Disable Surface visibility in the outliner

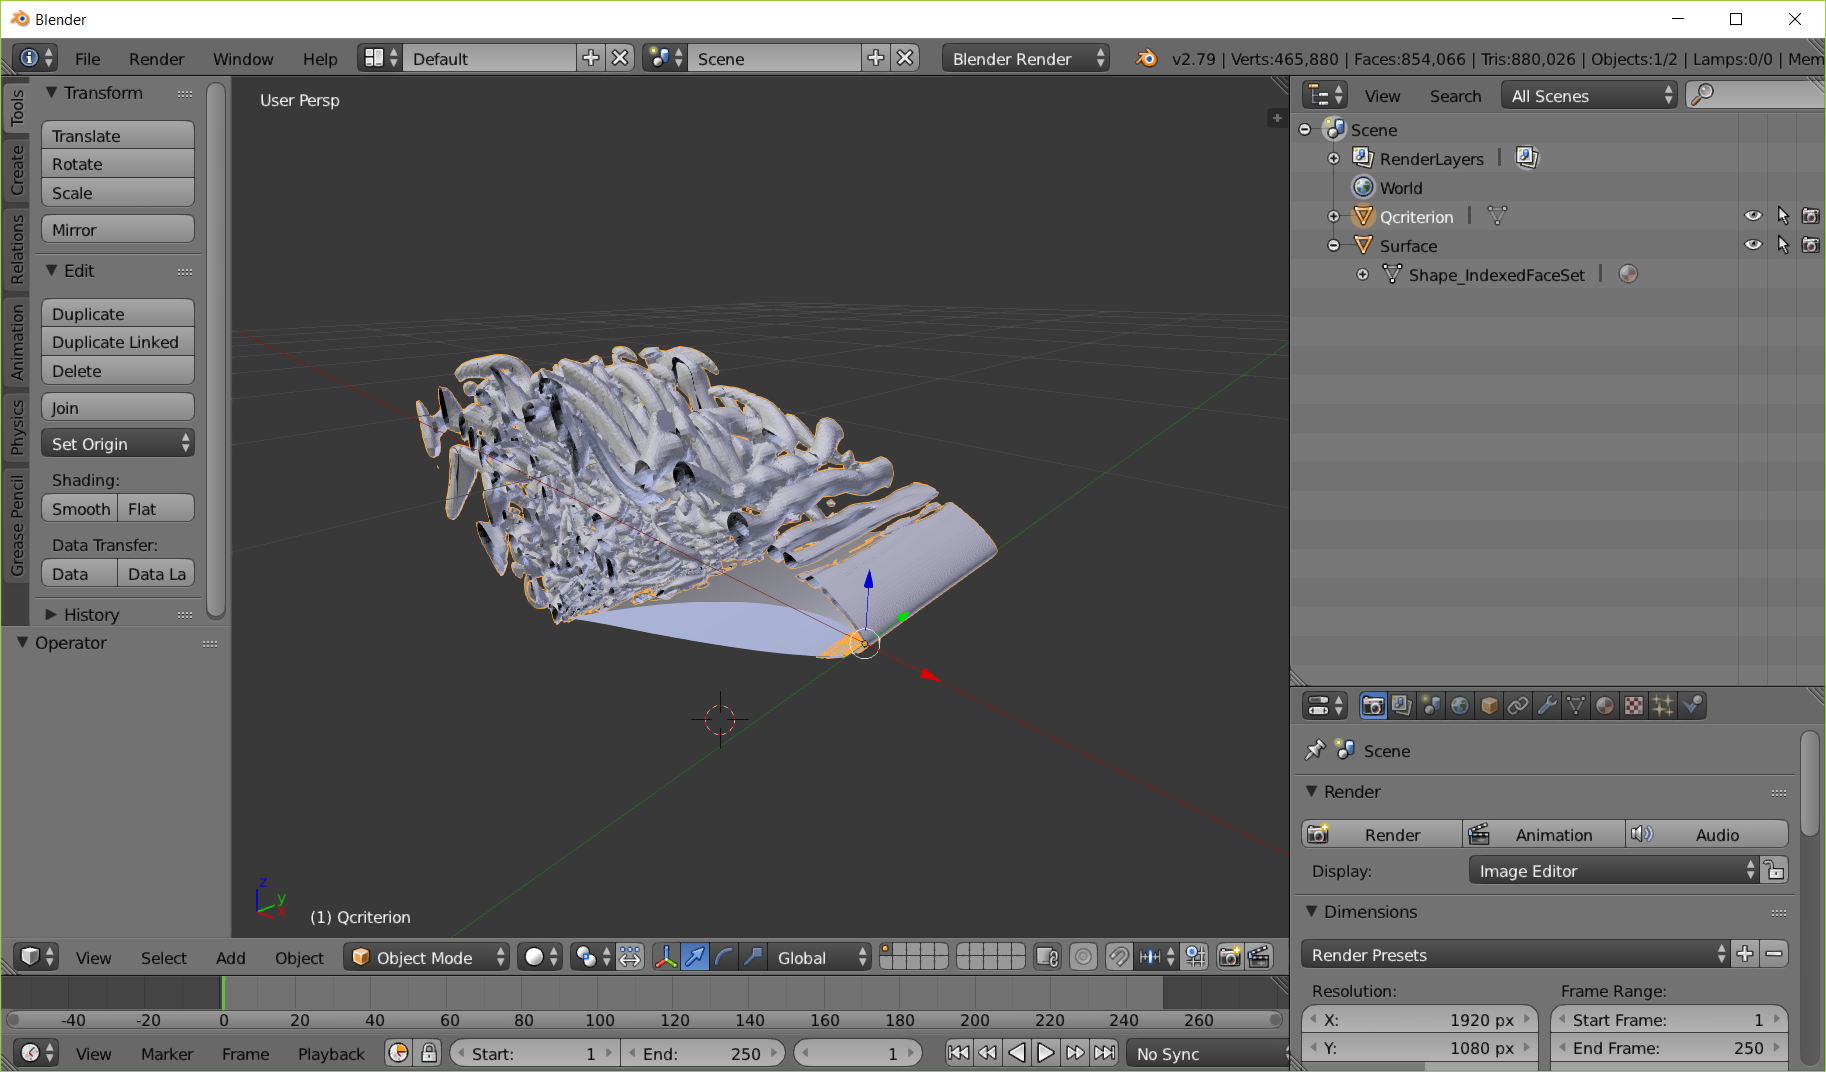point(1753,245)
